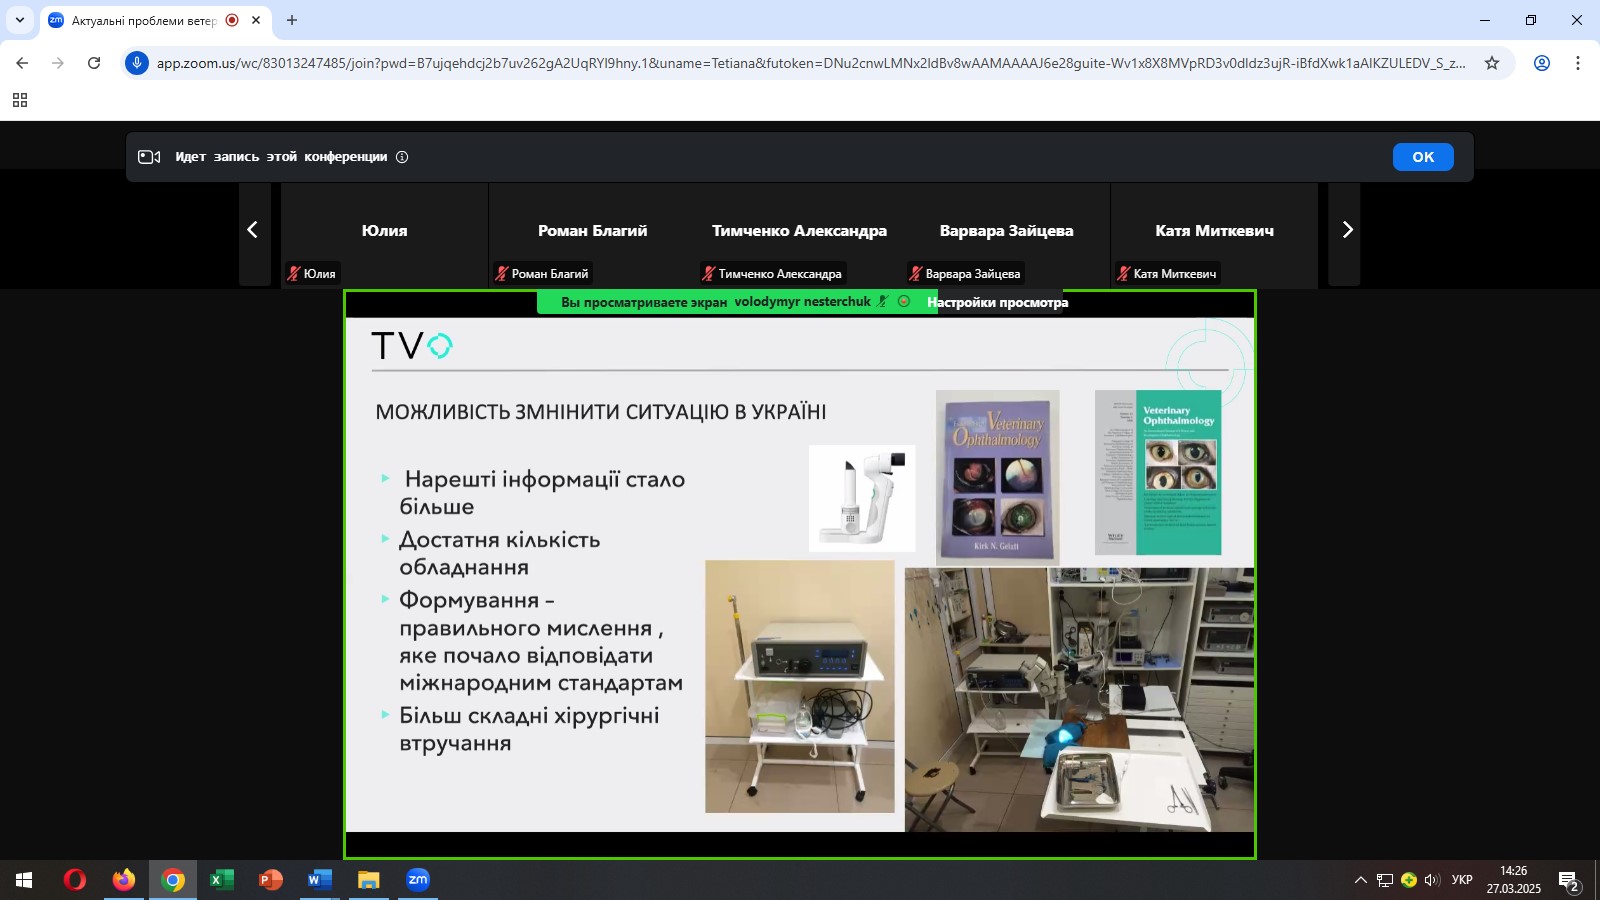Image resolution: width=1600 pixels, height=900 pixels.
Task: Open Word from the taskbar
Action: click(320, 880)
